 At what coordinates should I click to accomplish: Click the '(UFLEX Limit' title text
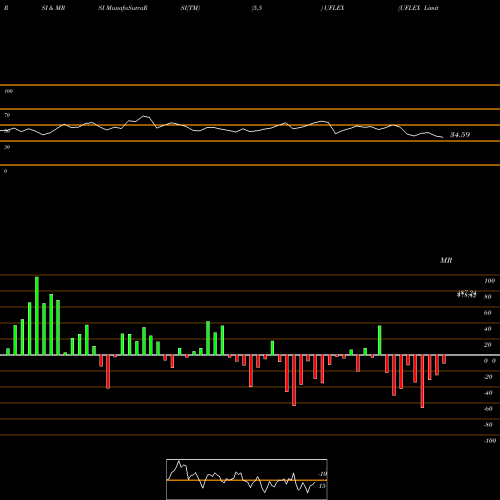[418, 8]
